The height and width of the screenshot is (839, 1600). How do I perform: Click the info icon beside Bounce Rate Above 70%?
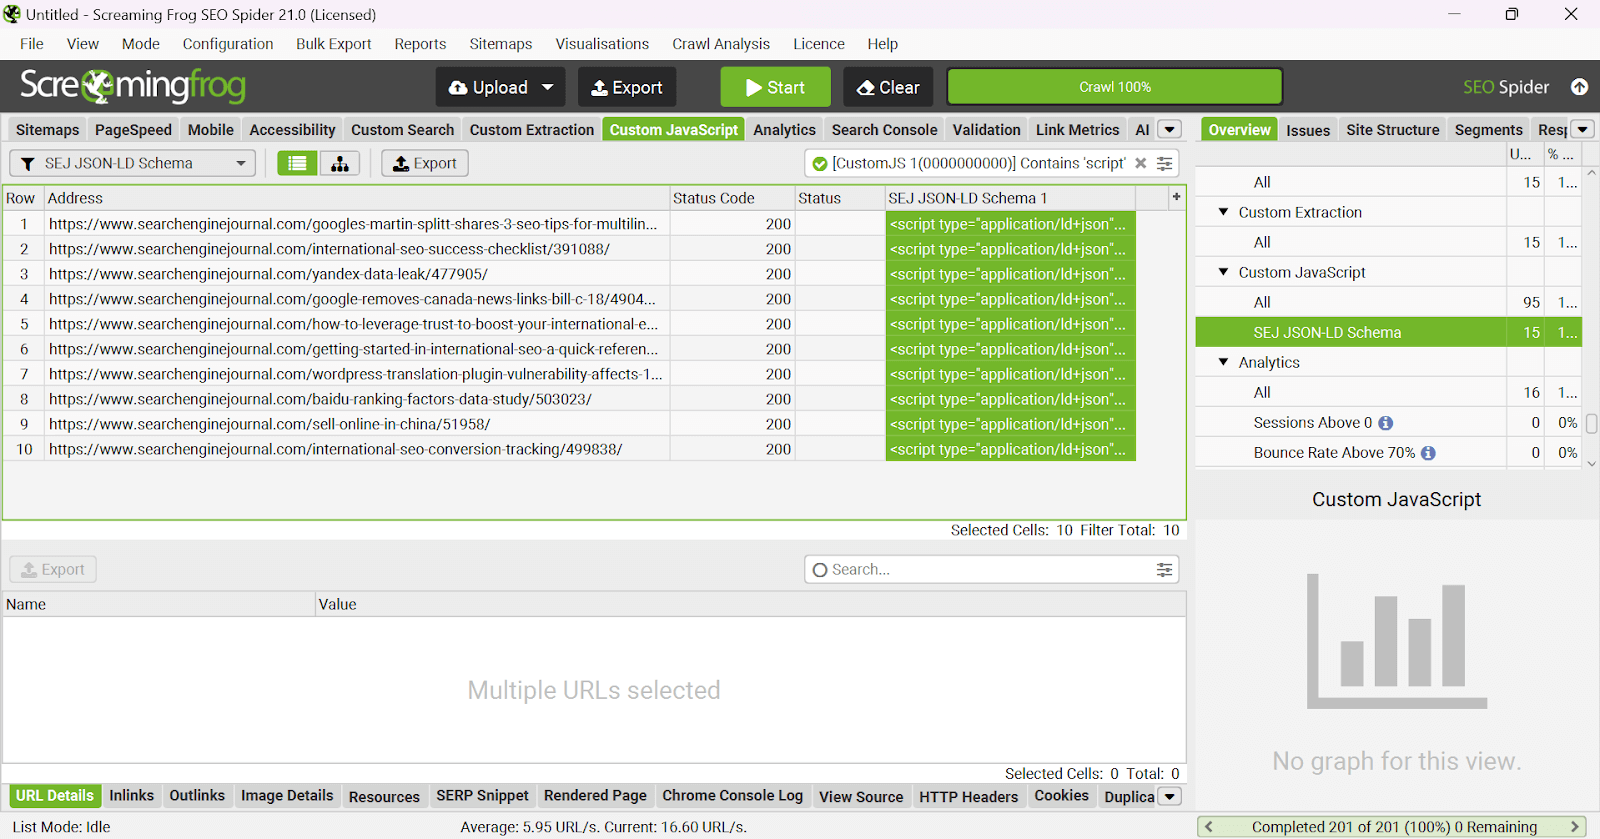pyautogui.click(x=1428, y=453)
